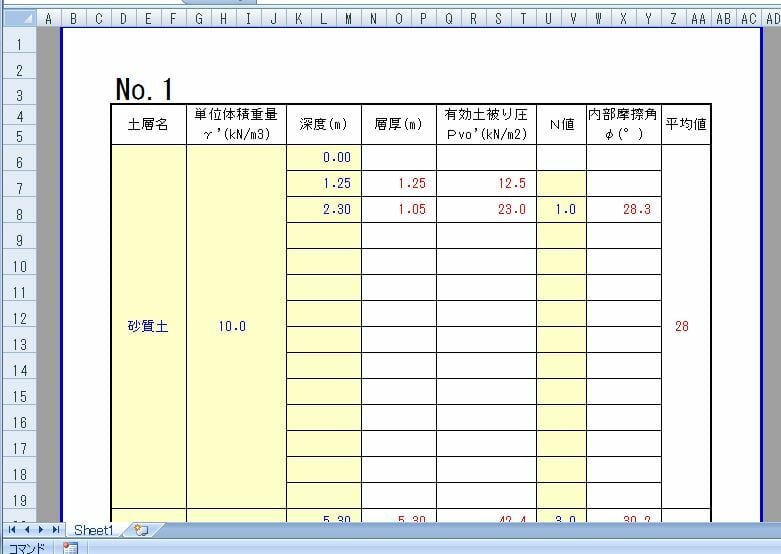Click the 層厚(m) header cell
Image resolution: width=781 pixels, height=554 pixels.
point(398,125)
